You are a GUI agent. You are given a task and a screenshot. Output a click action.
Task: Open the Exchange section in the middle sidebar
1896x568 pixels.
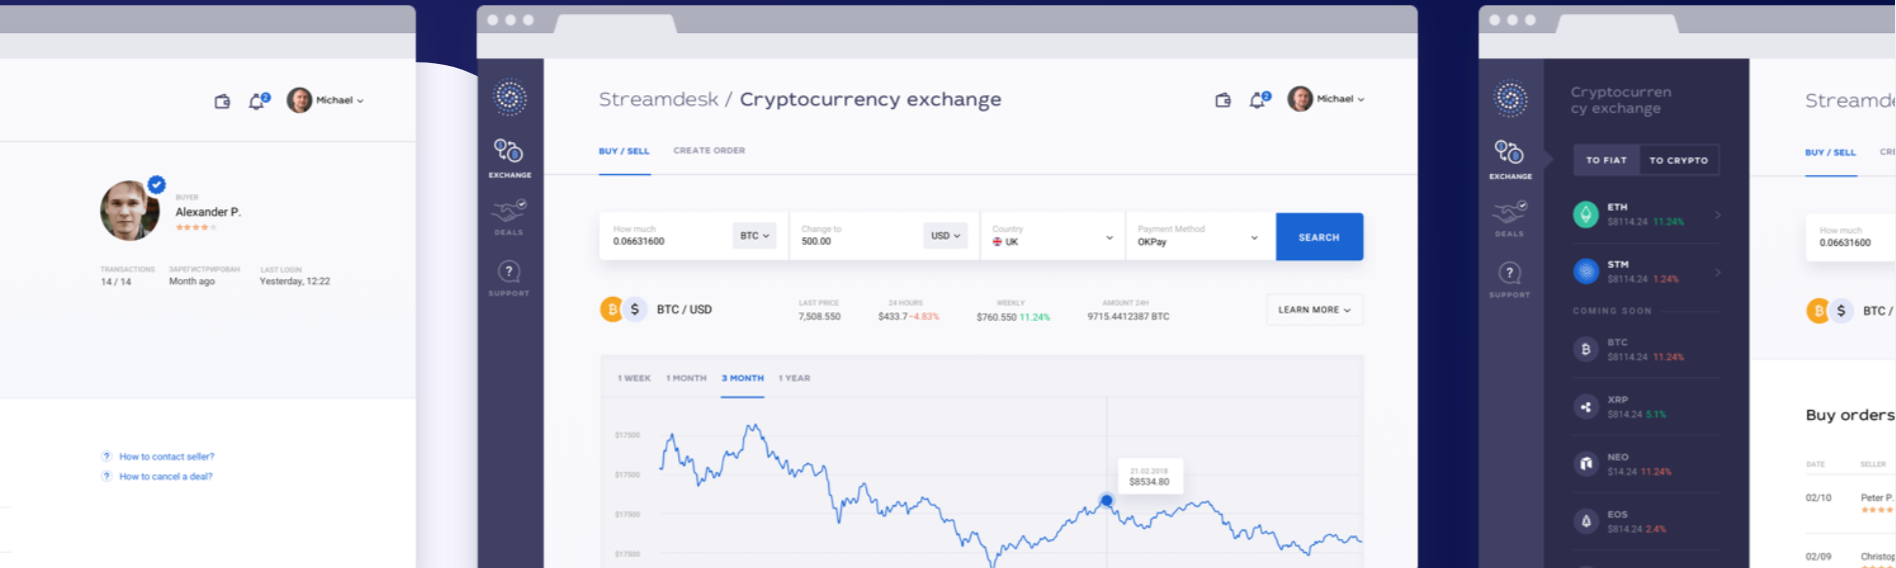(509, 156)
